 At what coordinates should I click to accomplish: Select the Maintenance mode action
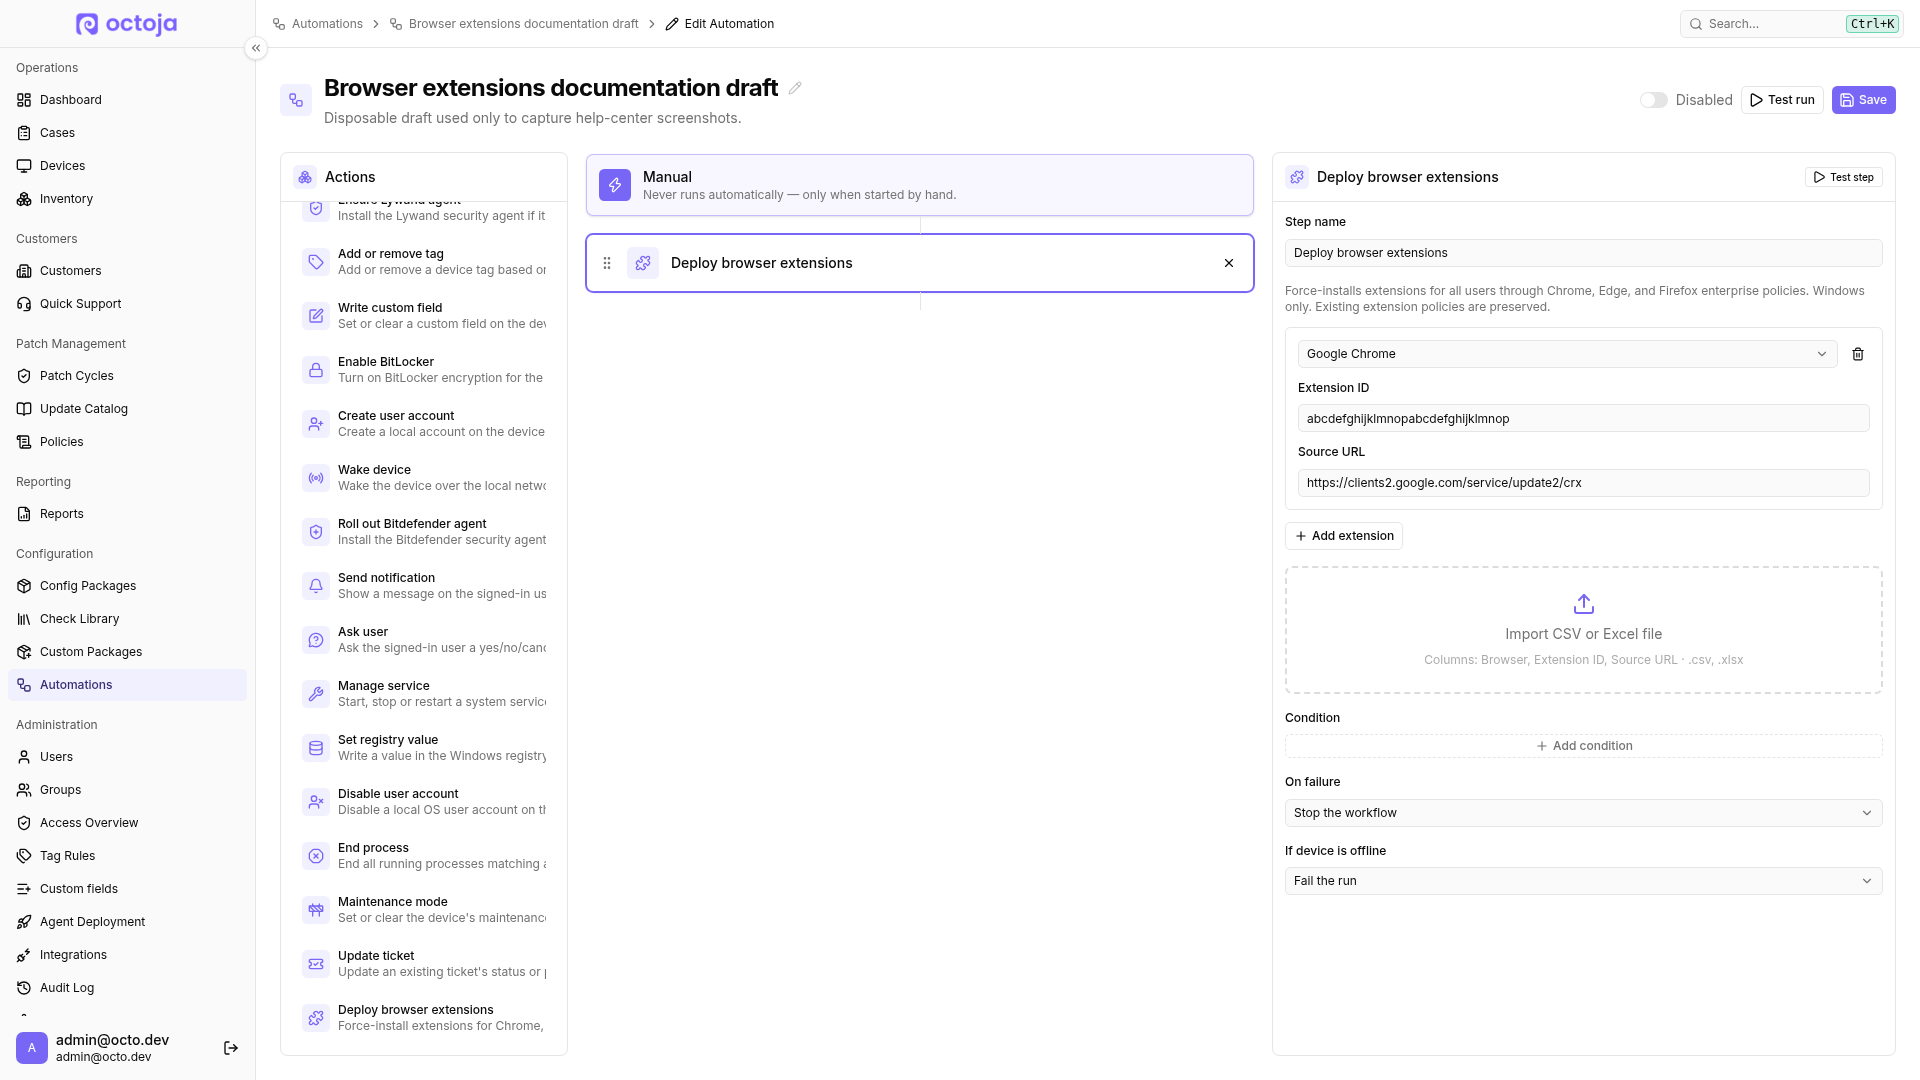[x=424, y=910]
